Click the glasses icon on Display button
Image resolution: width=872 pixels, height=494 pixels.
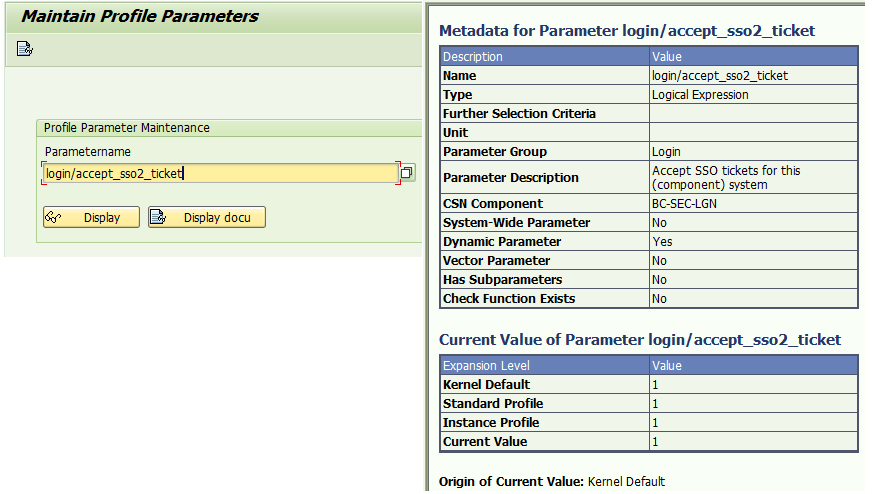(53, 217)
